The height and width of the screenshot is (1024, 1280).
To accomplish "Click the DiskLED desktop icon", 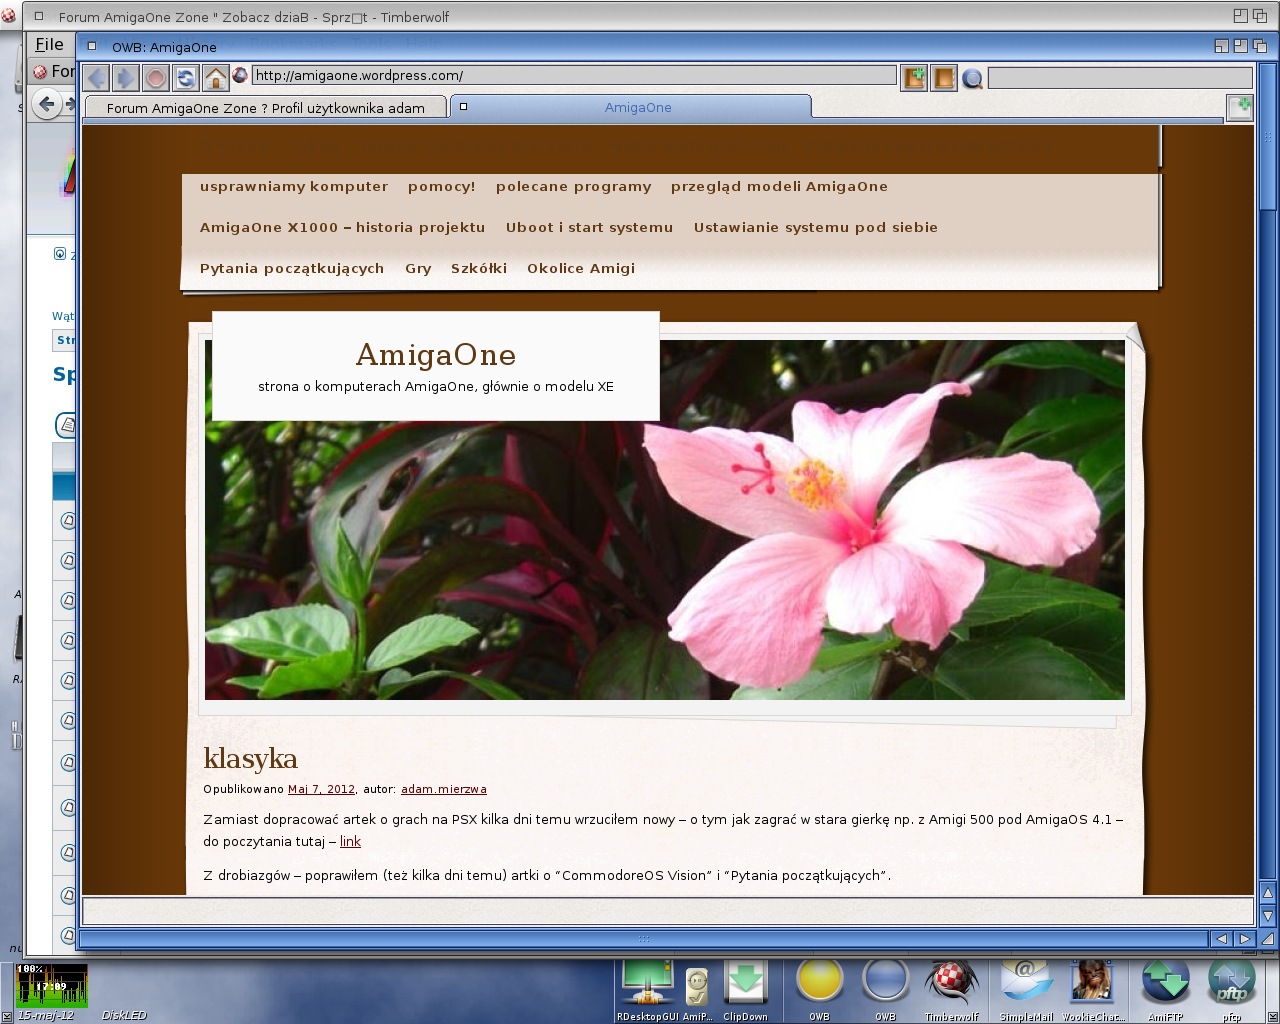I will pyautogui.click(x=124, y=1015).
